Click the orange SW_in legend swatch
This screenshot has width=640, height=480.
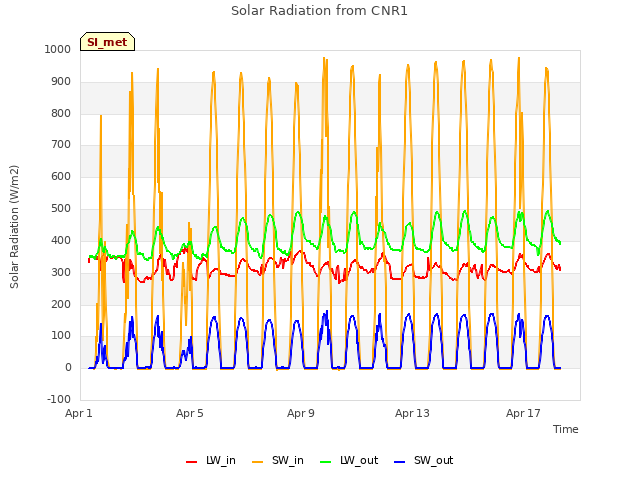258,462
